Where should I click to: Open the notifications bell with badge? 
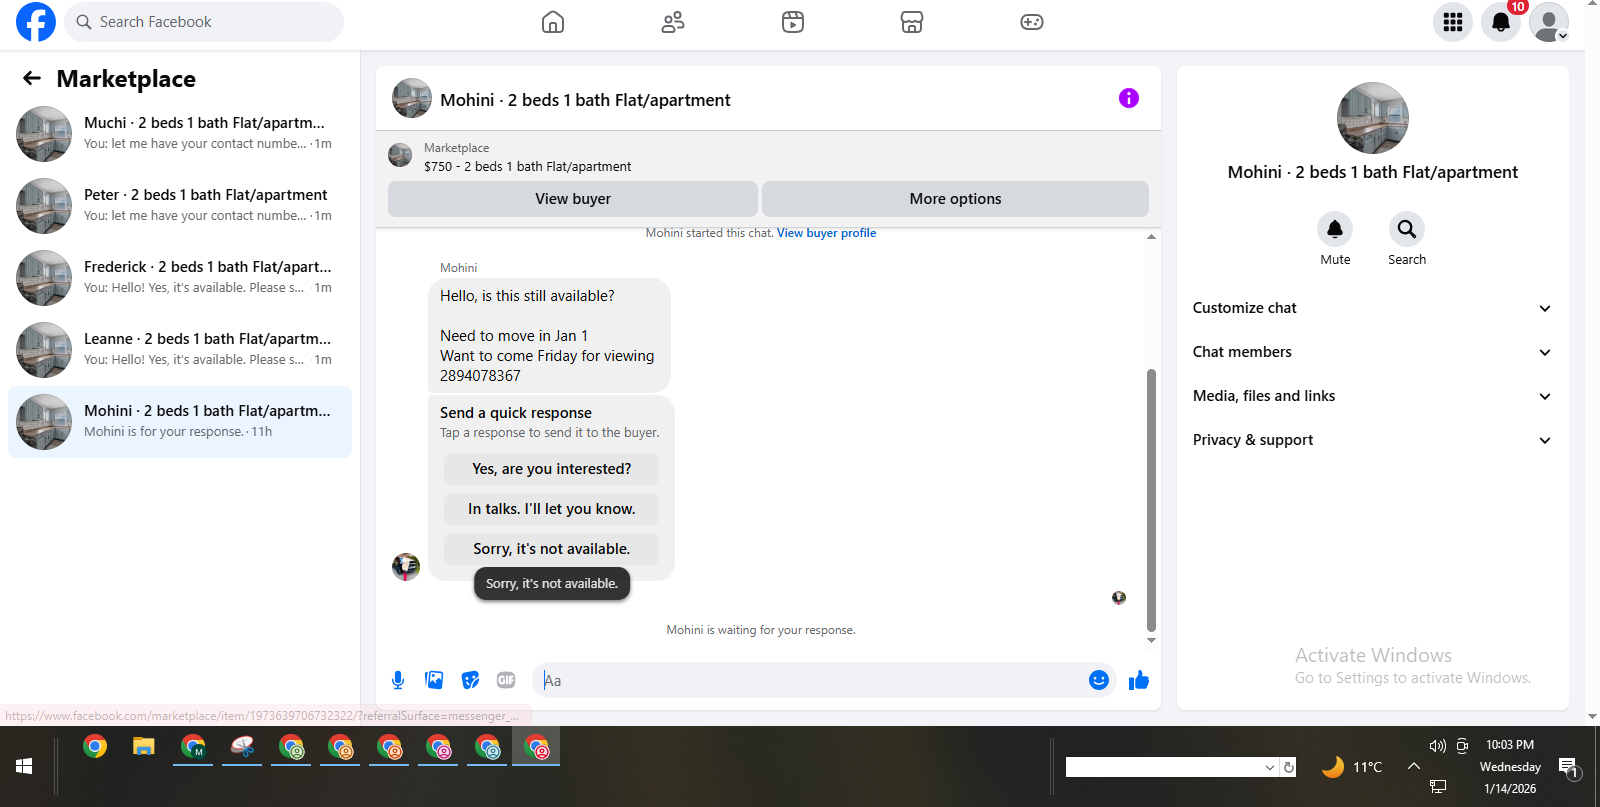point(1501,22)
